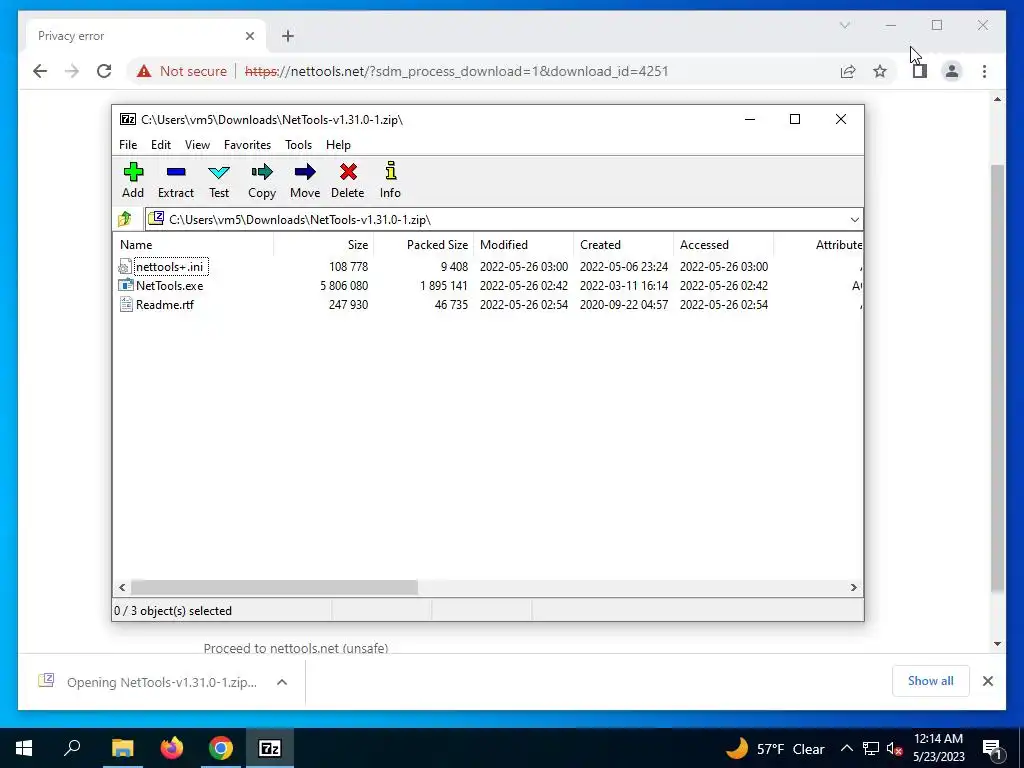Screen dimensions: 1024x768
Task: Open the notification center icon
Action: 992,749
